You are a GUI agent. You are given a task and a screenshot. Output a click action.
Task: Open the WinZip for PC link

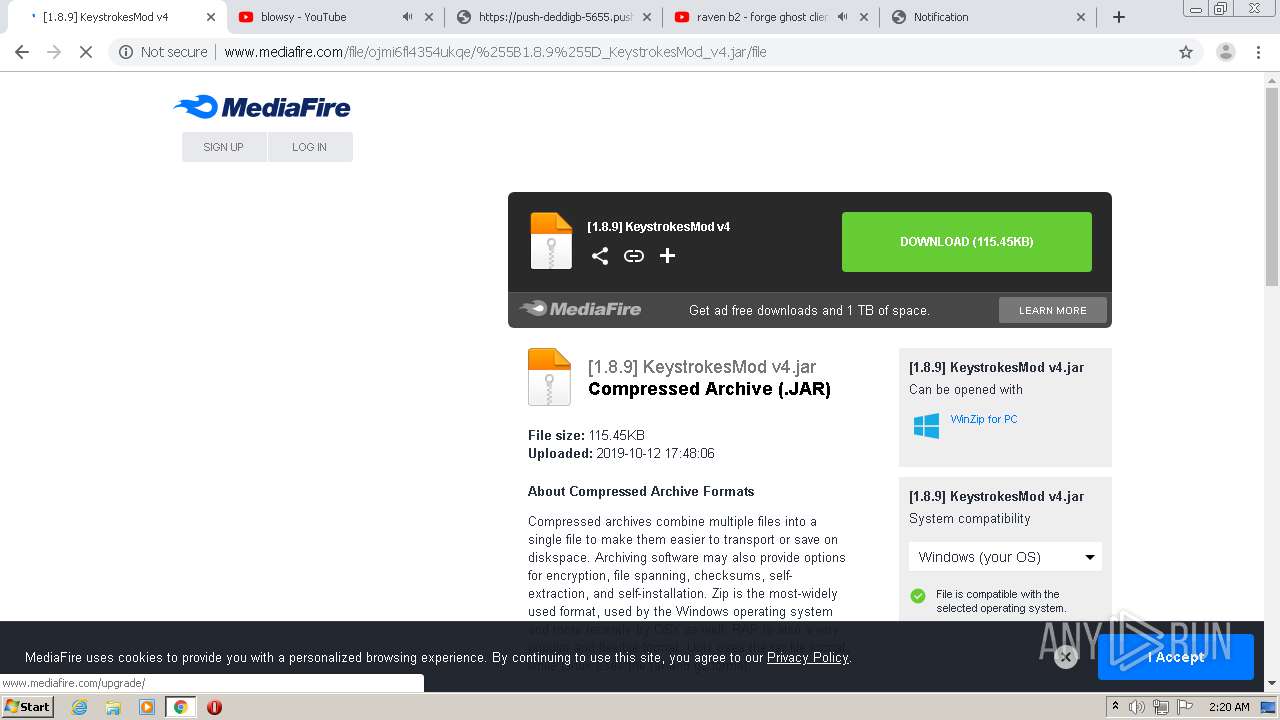tap(984, 419)
